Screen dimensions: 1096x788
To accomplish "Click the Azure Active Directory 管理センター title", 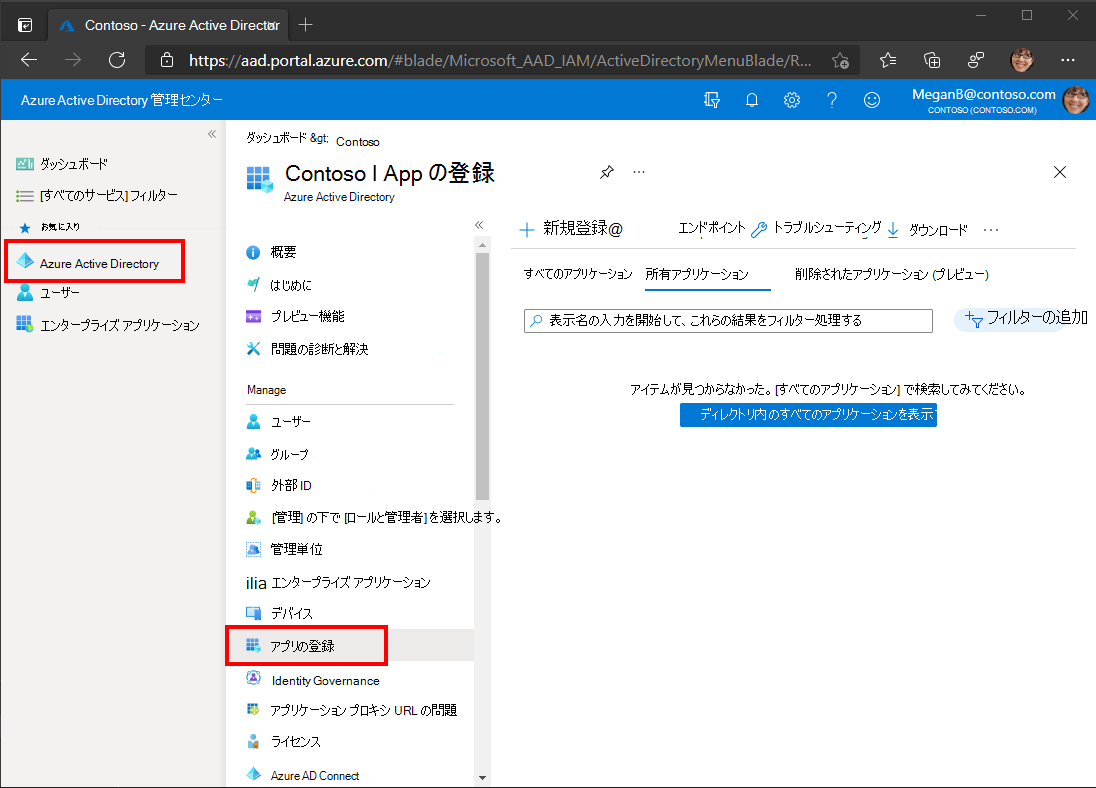I will point(122,100).
